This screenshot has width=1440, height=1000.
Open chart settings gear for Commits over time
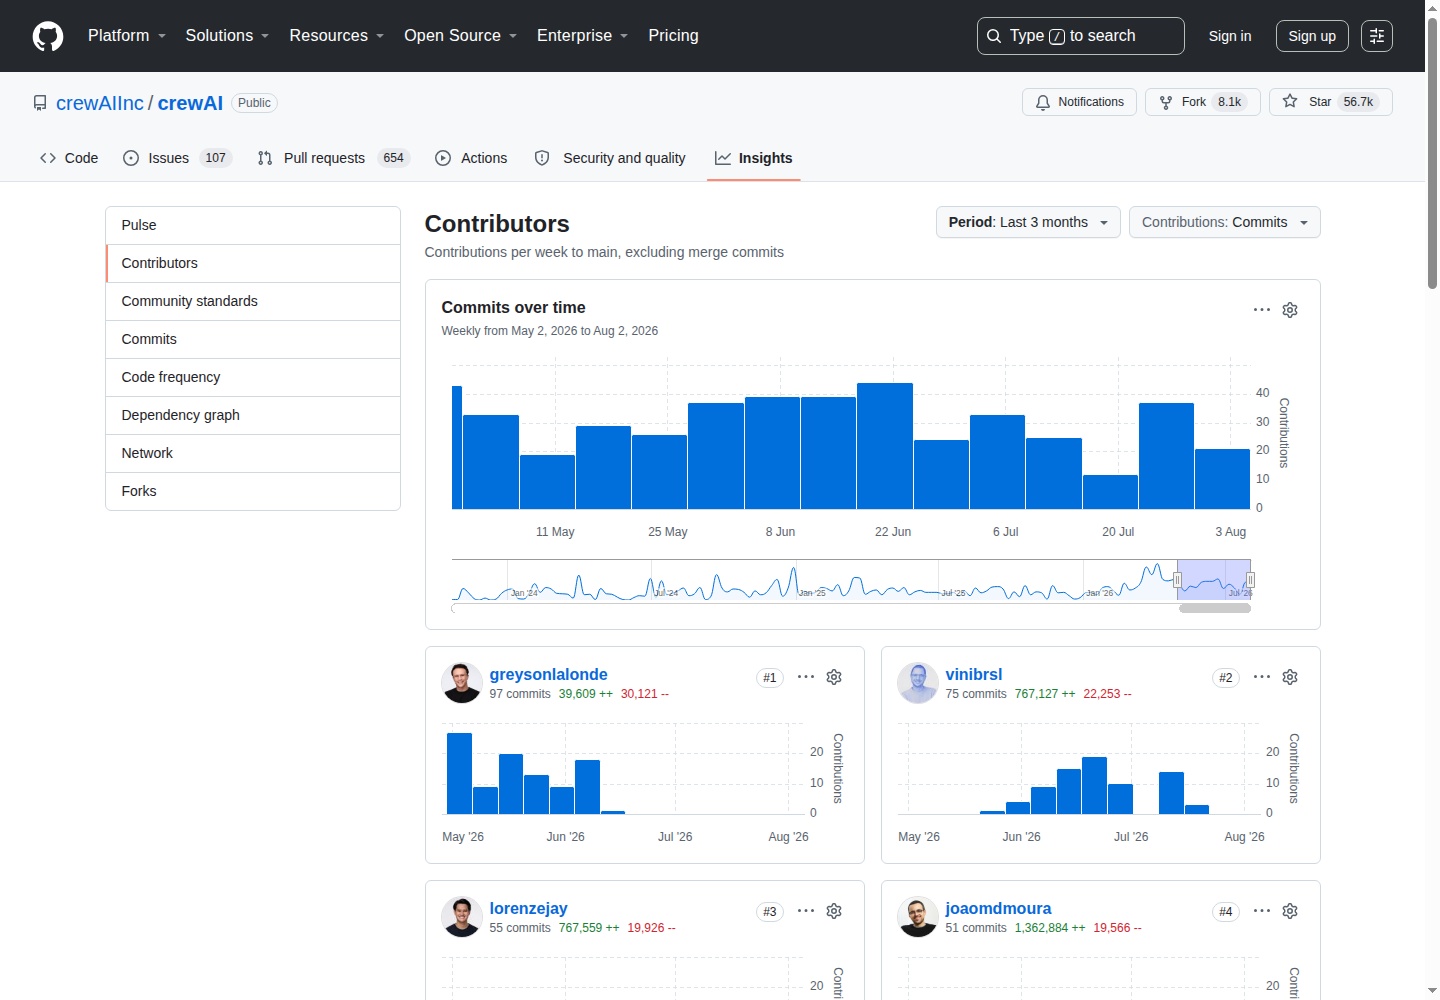tap(1290, 310)
